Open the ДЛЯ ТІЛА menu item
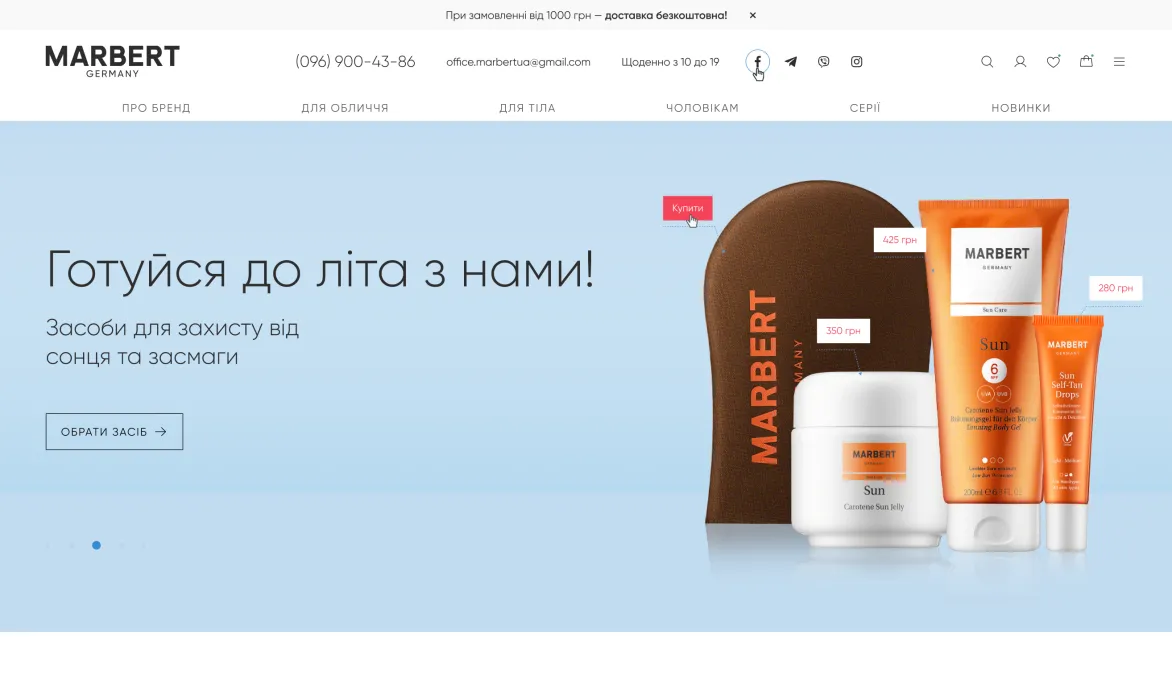This screenshot has width=1172, height=680. pyautogui.click(x=527, y=108)
